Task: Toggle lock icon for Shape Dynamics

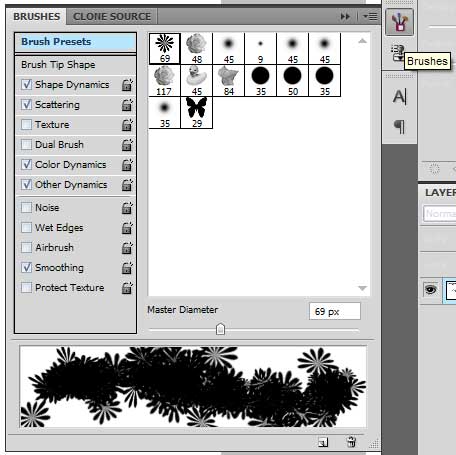Action: pyautogui.click(x=127, y=85)
